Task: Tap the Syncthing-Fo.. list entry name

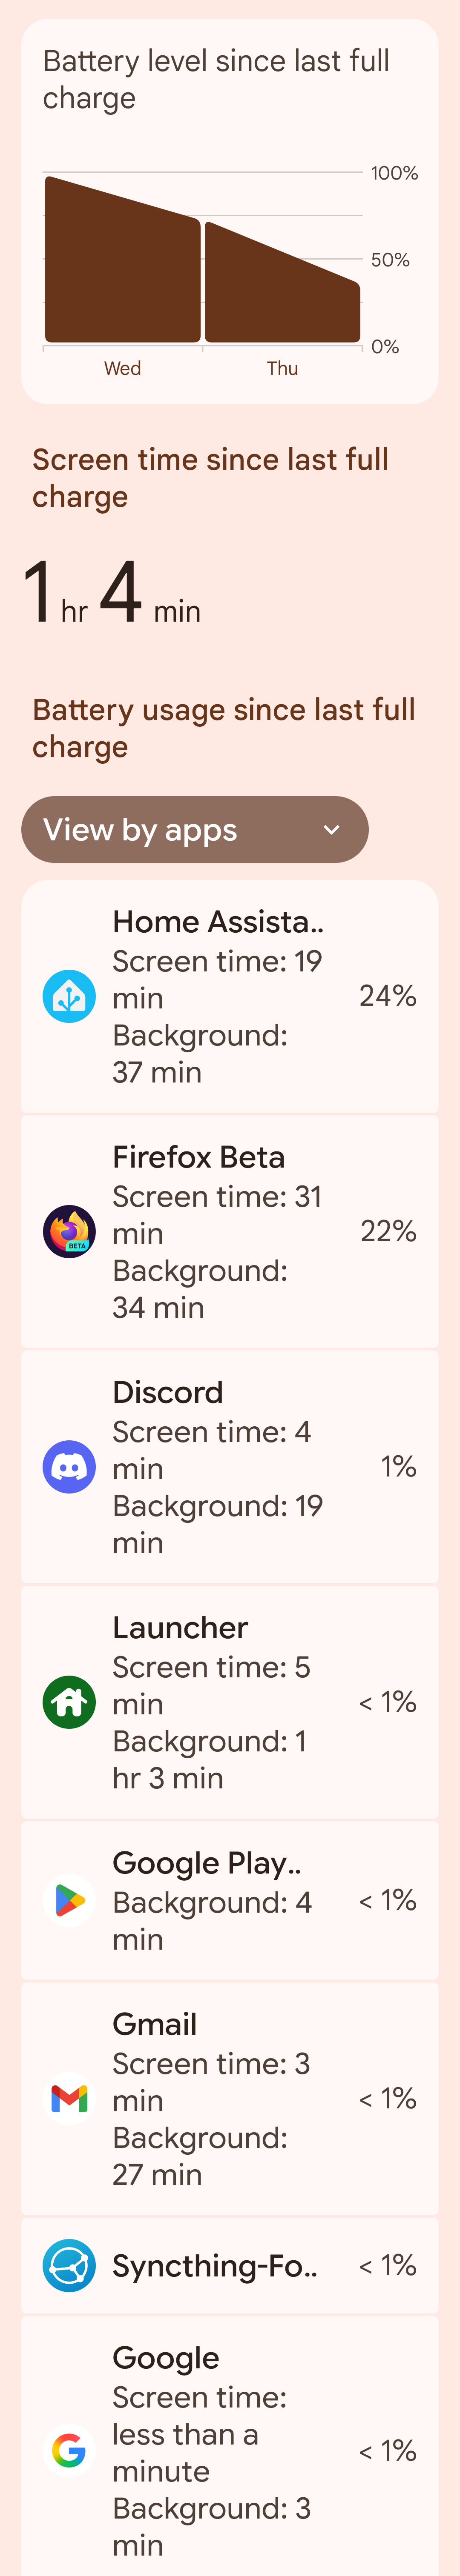Action: (215, 2265)
